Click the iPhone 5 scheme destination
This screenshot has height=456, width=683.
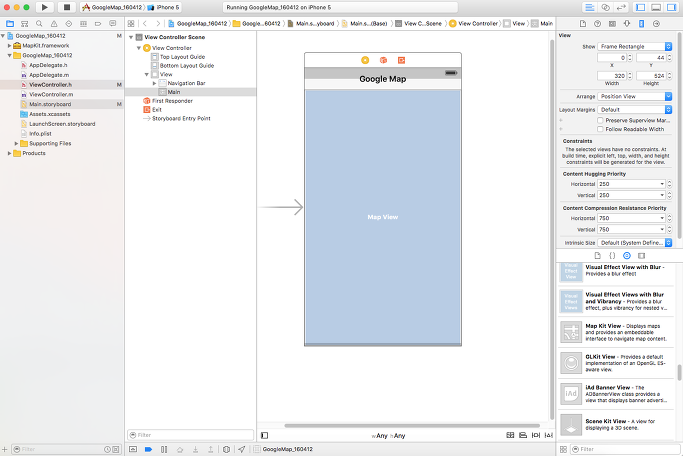(163, 7)
